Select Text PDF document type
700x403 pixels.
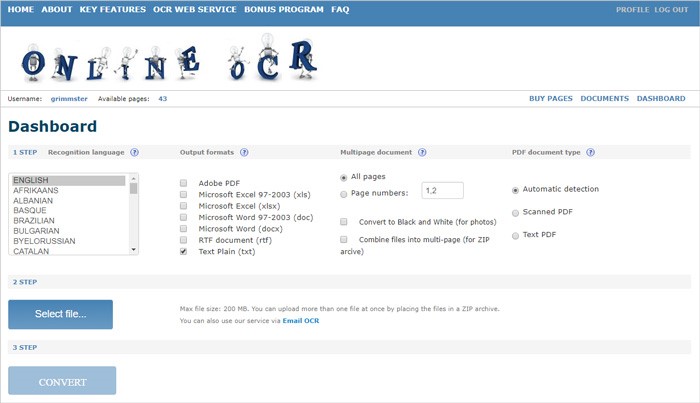(x=515, y=236)
